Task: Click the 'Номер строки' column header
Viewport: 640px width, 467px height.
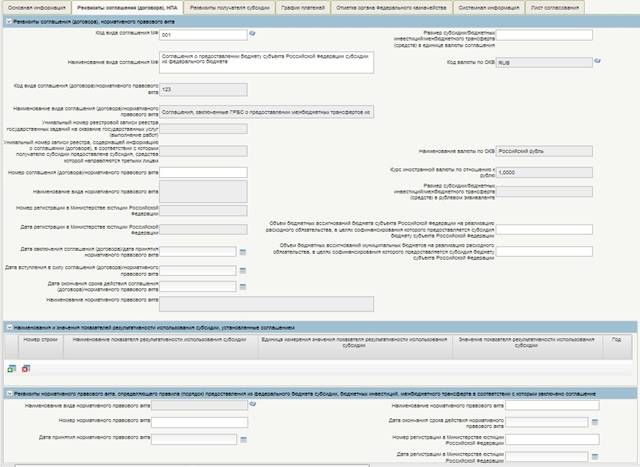Action: [41, 340]
